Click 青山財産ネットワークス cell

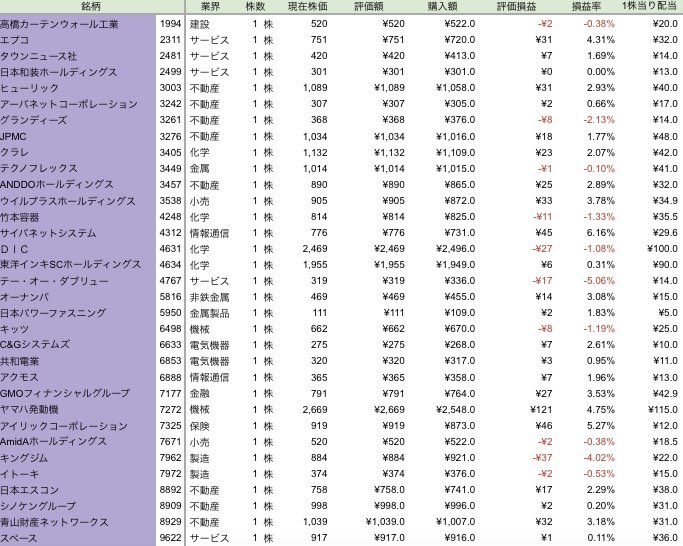[x=54, y=522]
